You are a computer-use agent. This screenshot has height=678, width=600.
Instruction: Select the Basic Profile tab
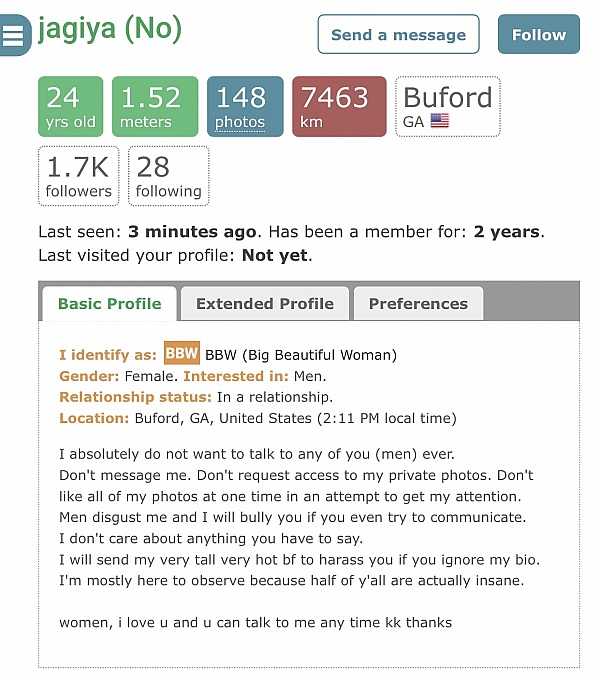point(109,304)
